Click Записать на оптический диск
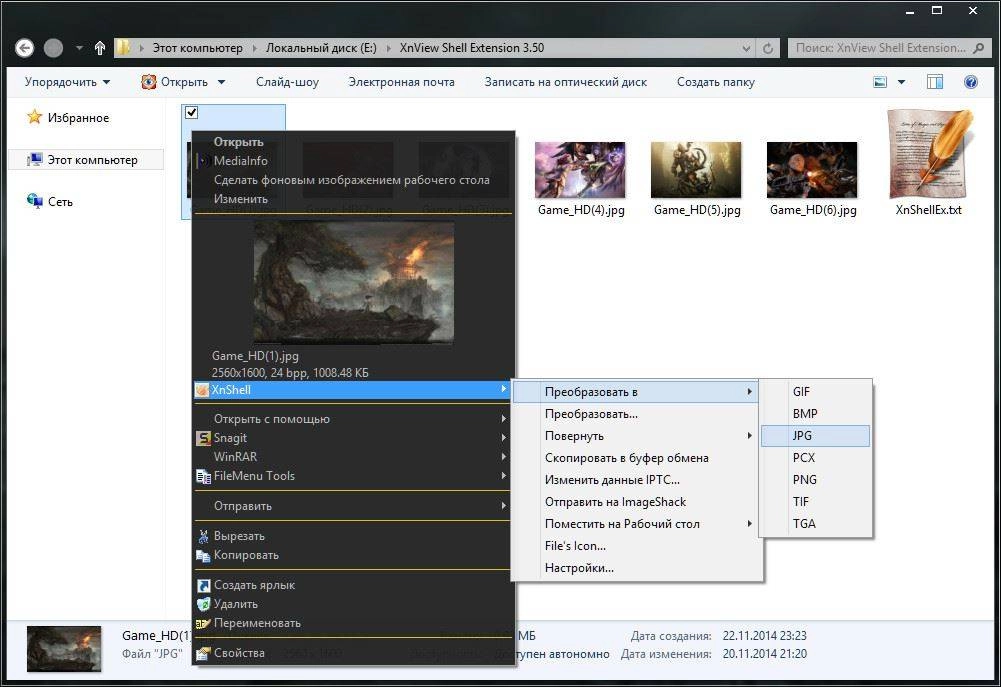 [x=566, y=82]
